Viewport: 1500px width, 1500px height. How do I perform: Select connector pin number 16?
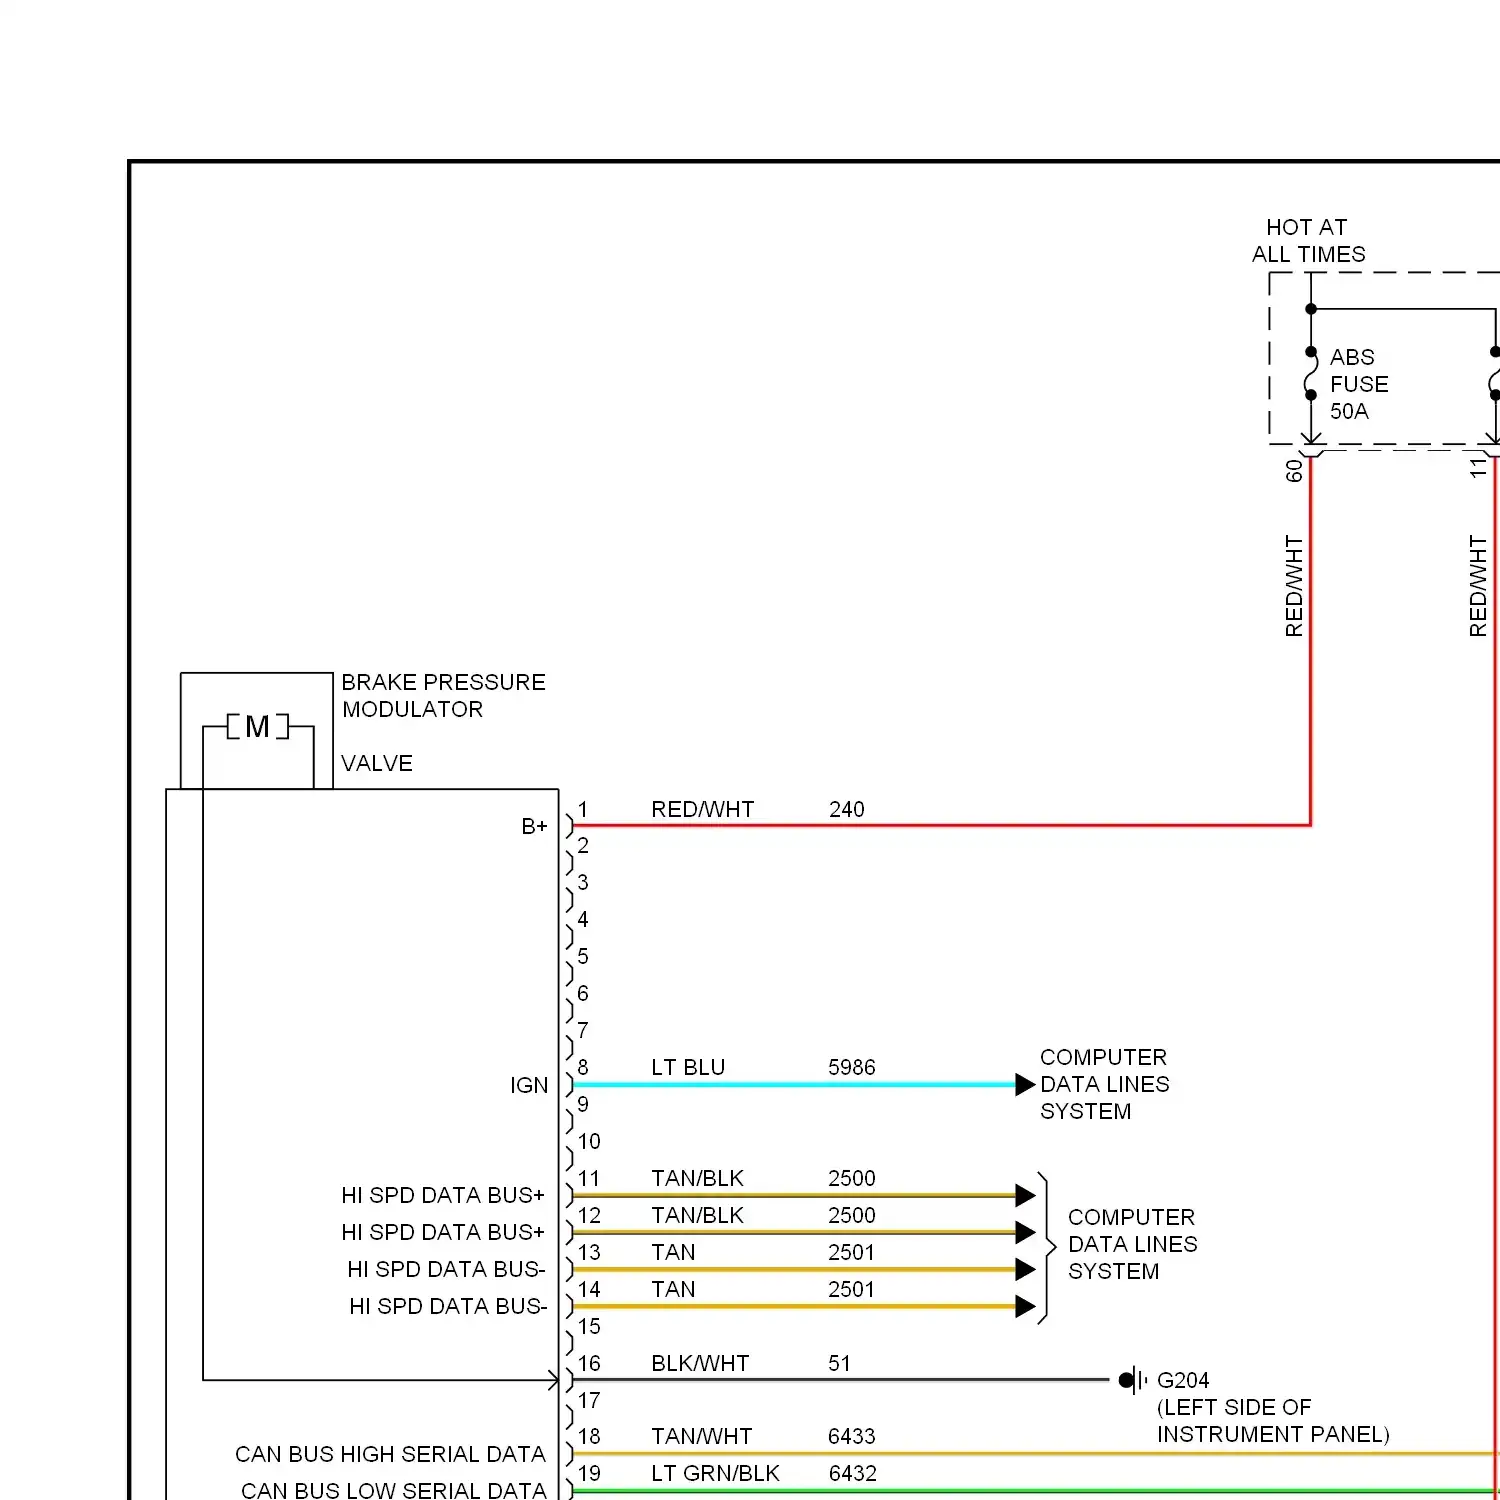tap(589, 1363)
